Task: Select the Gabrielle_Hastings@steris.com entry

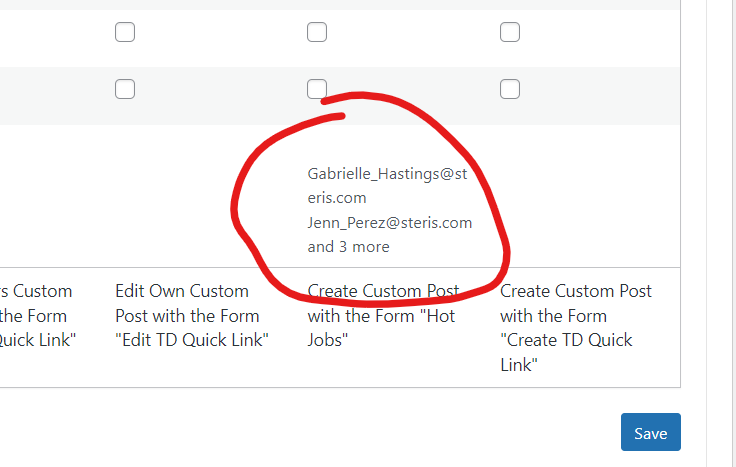Action: click(x=387, y=186)
